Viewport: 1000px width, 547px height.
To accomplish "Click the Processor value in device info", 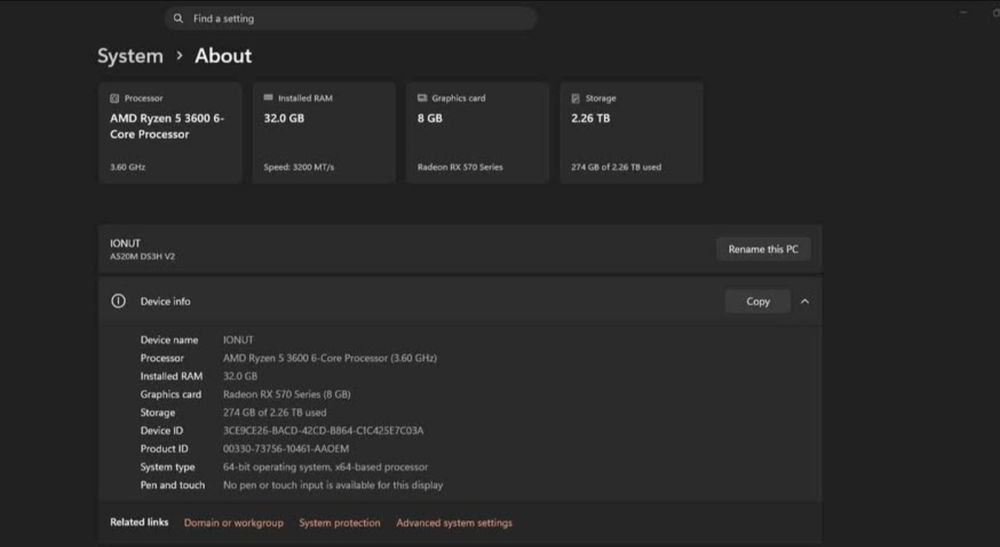I will click(x=330, y=358).
